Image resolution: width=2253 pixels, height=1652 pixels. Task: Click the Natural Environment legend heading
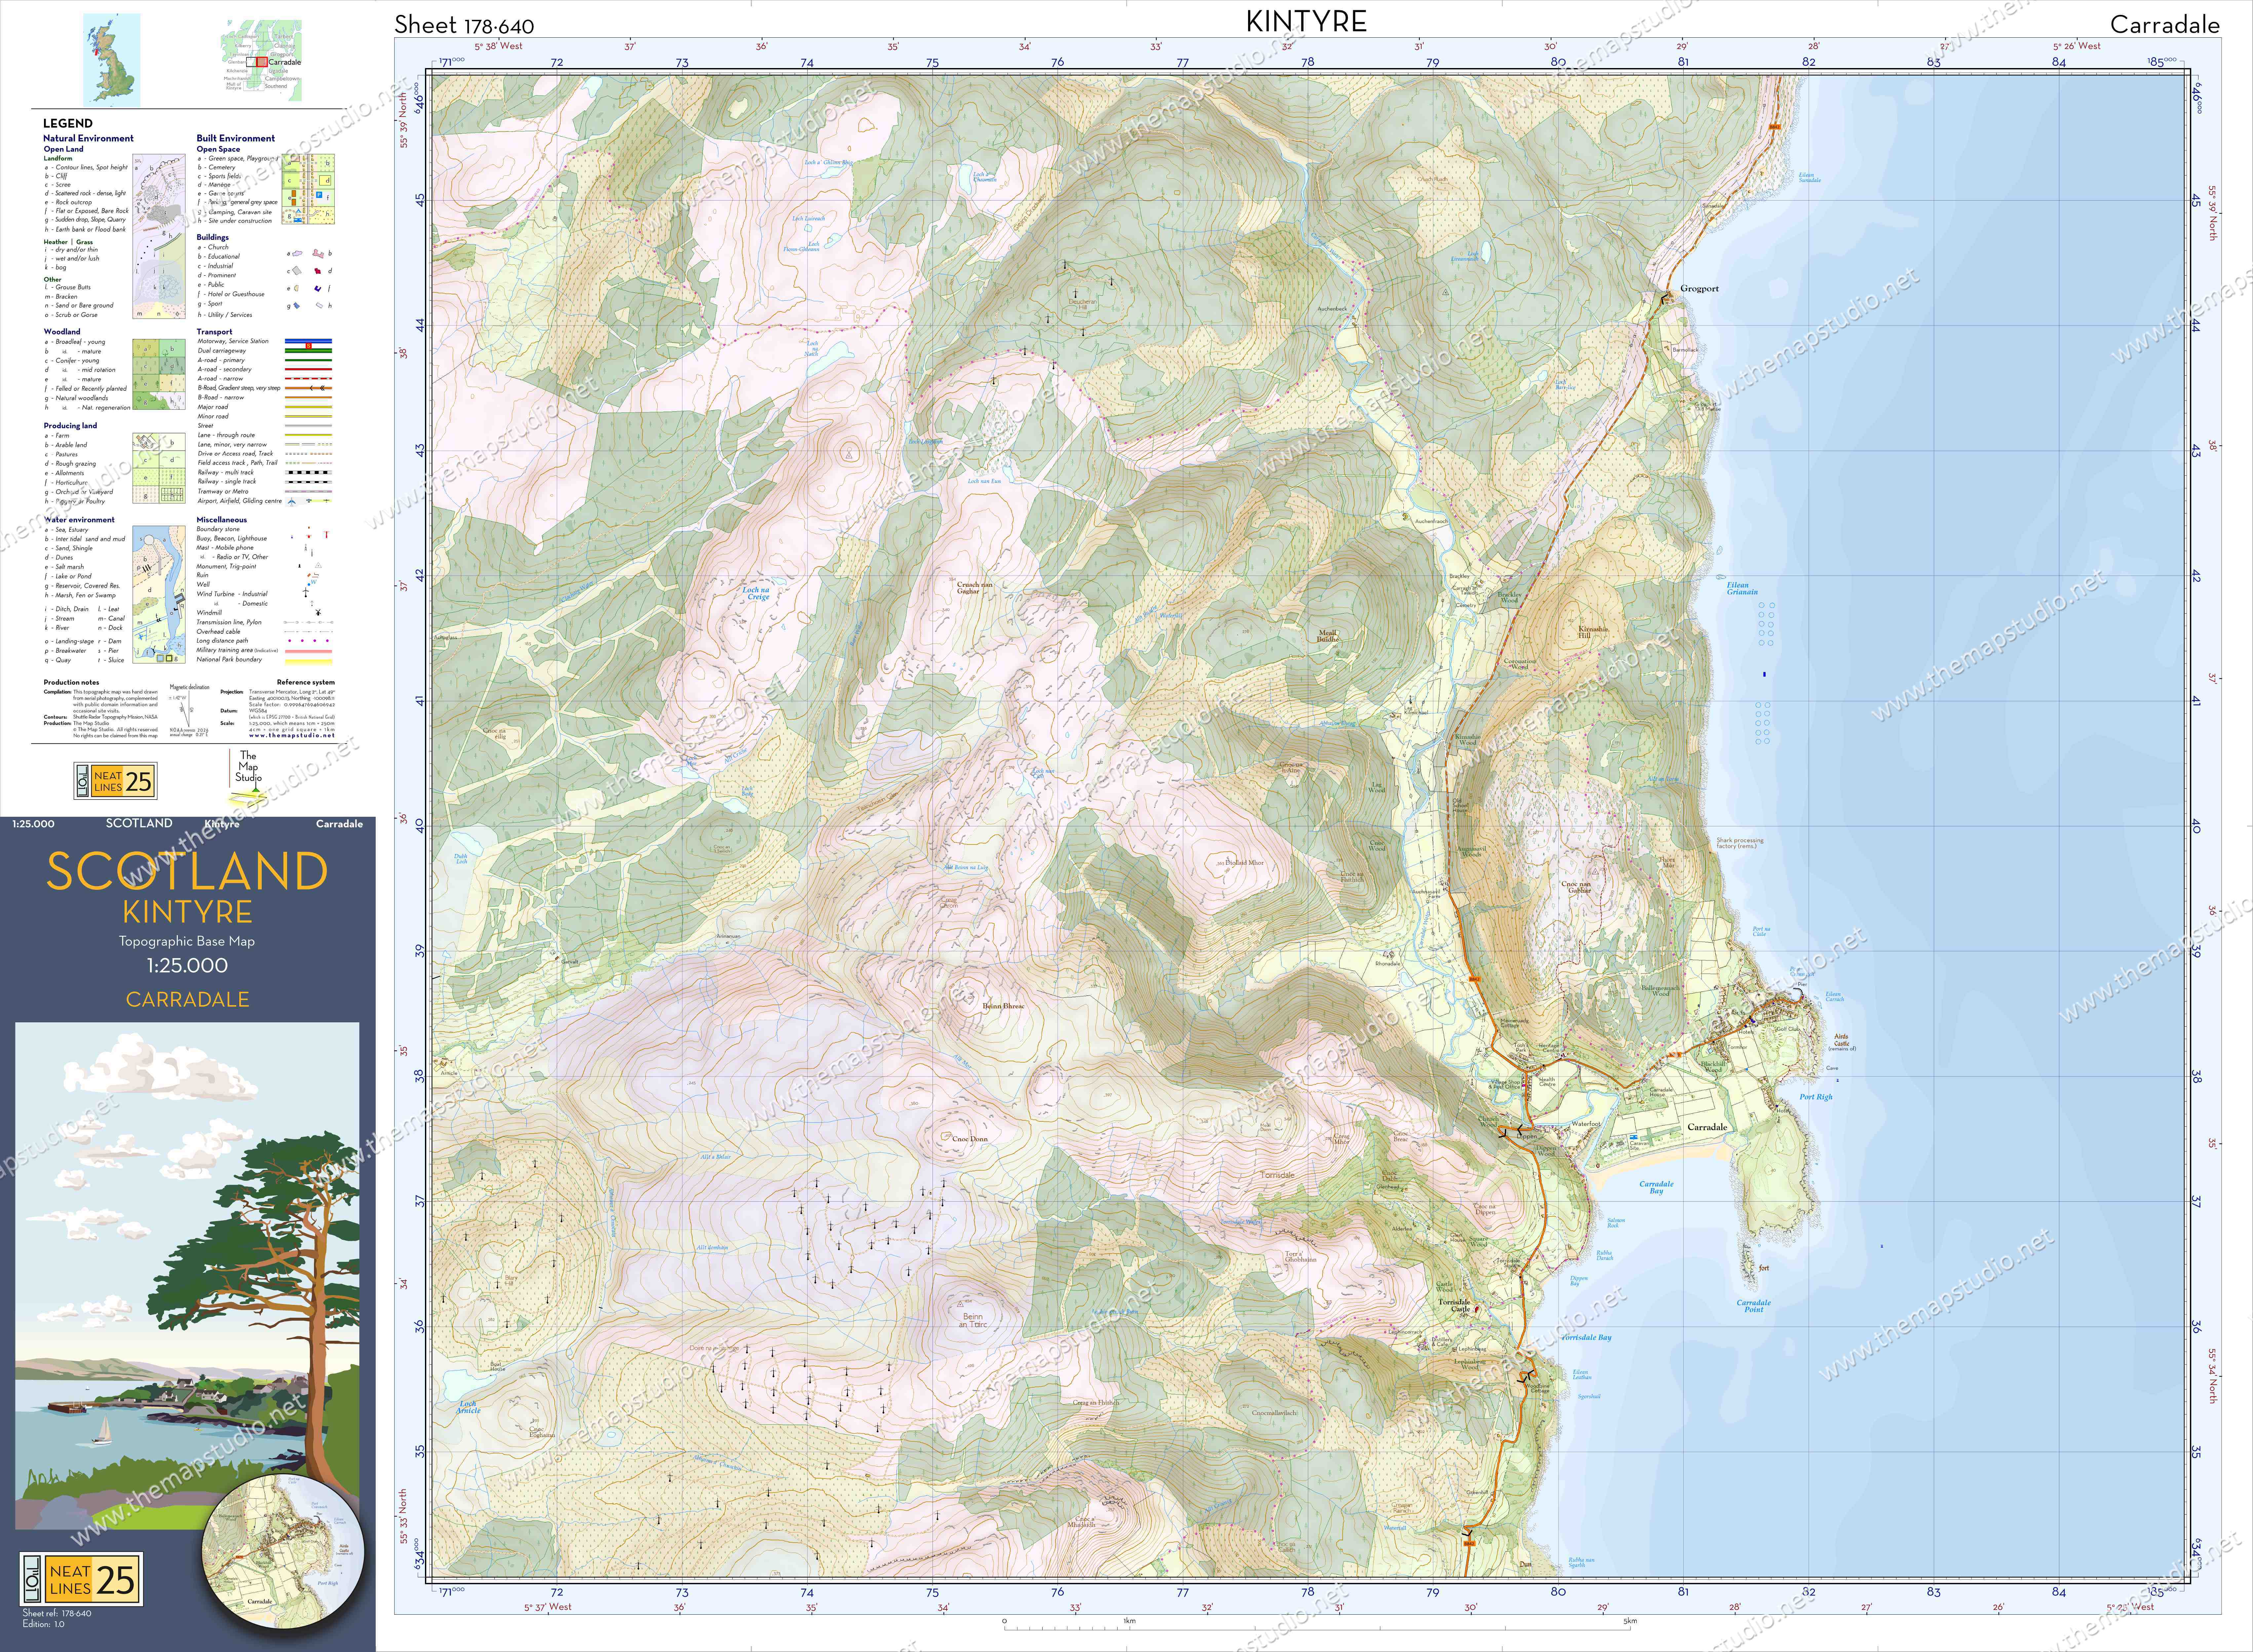coord(88,138)
